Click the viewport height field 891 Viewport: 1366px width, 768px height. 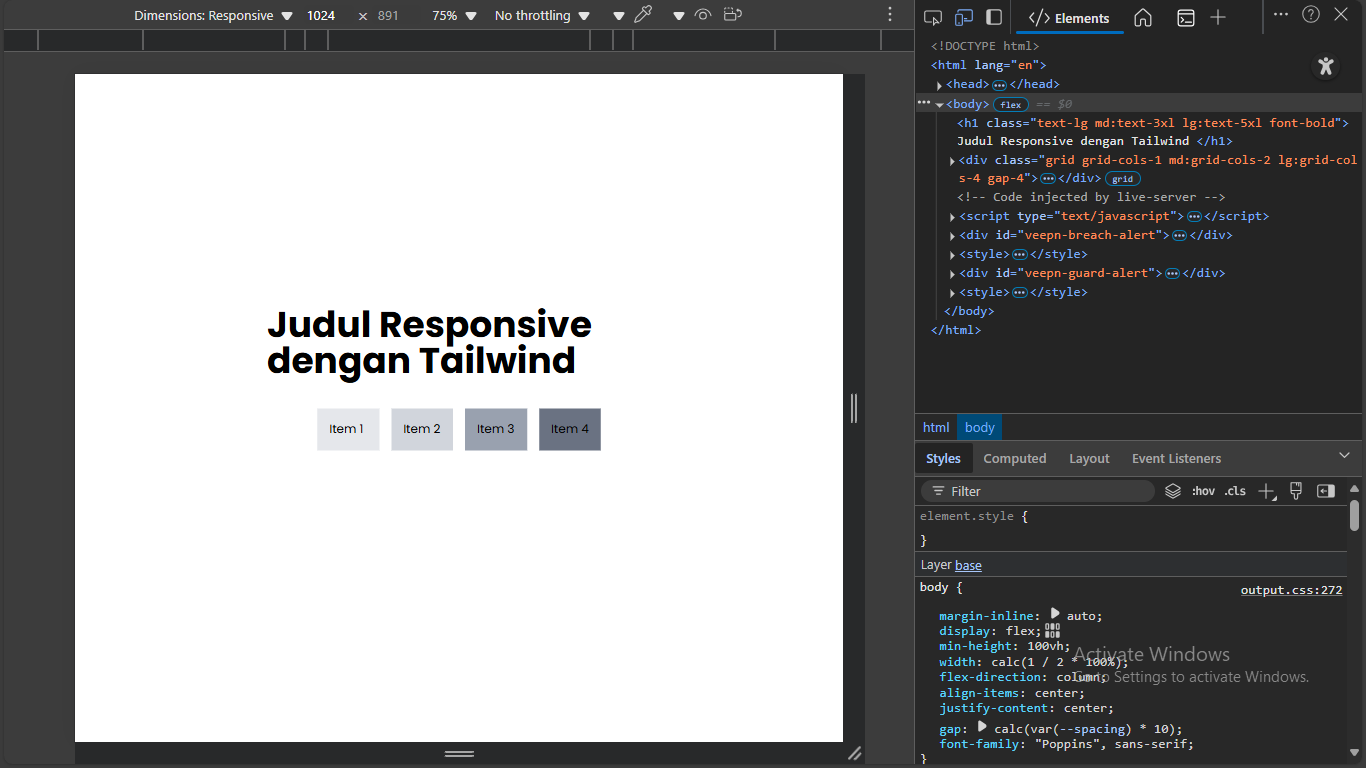point(390,16)
